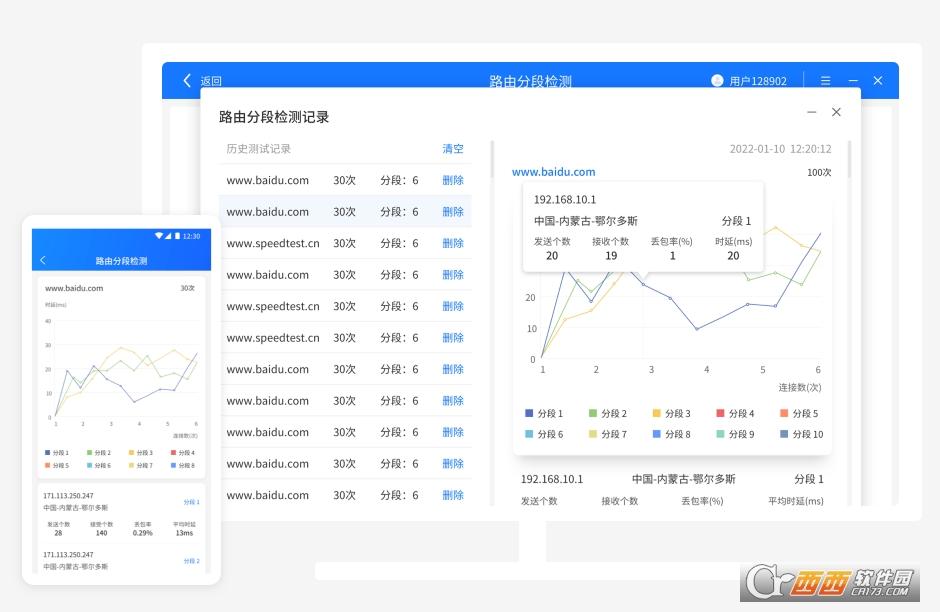The image size is (940, 612).
Task: Tap the 13ms average latency value on phone
Action: click(184, 533)
